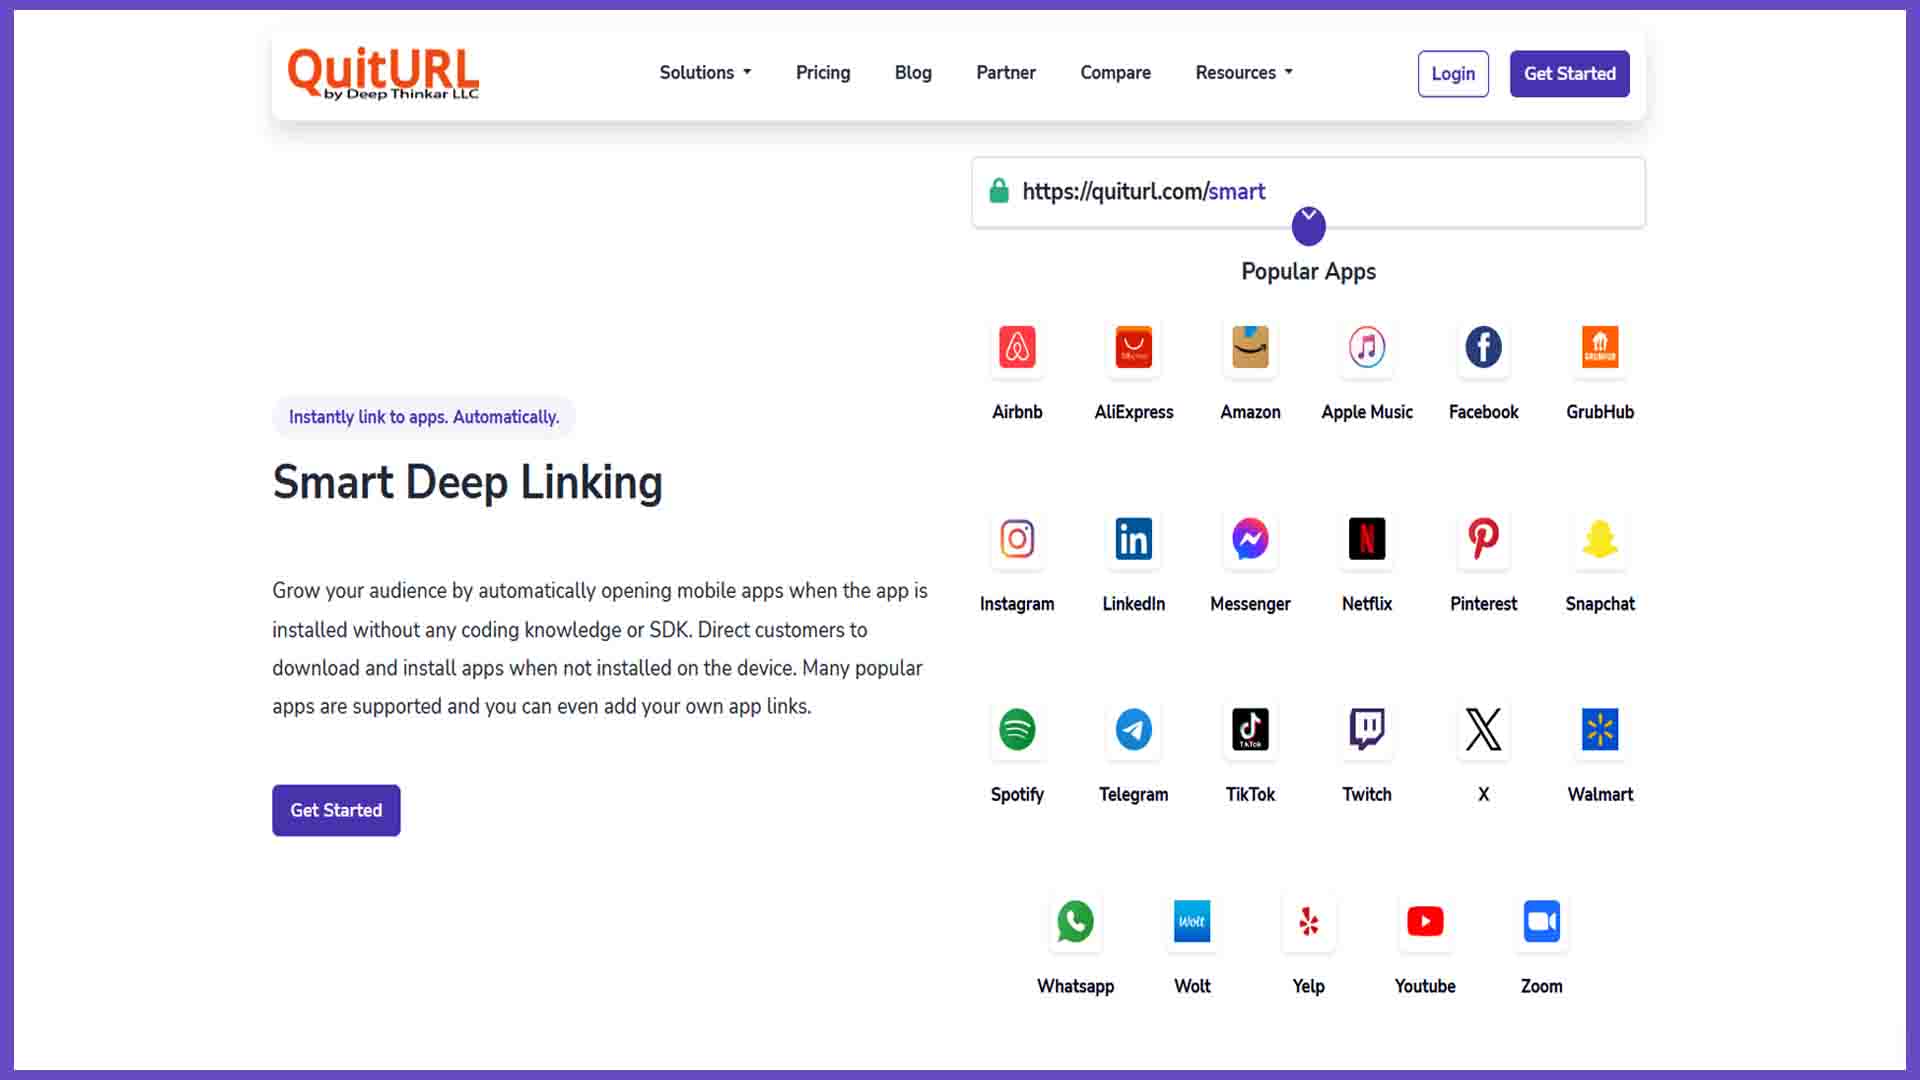Select the Zoom app icon
This screenshot has width=1920, height=1080.
[1541, 921]
